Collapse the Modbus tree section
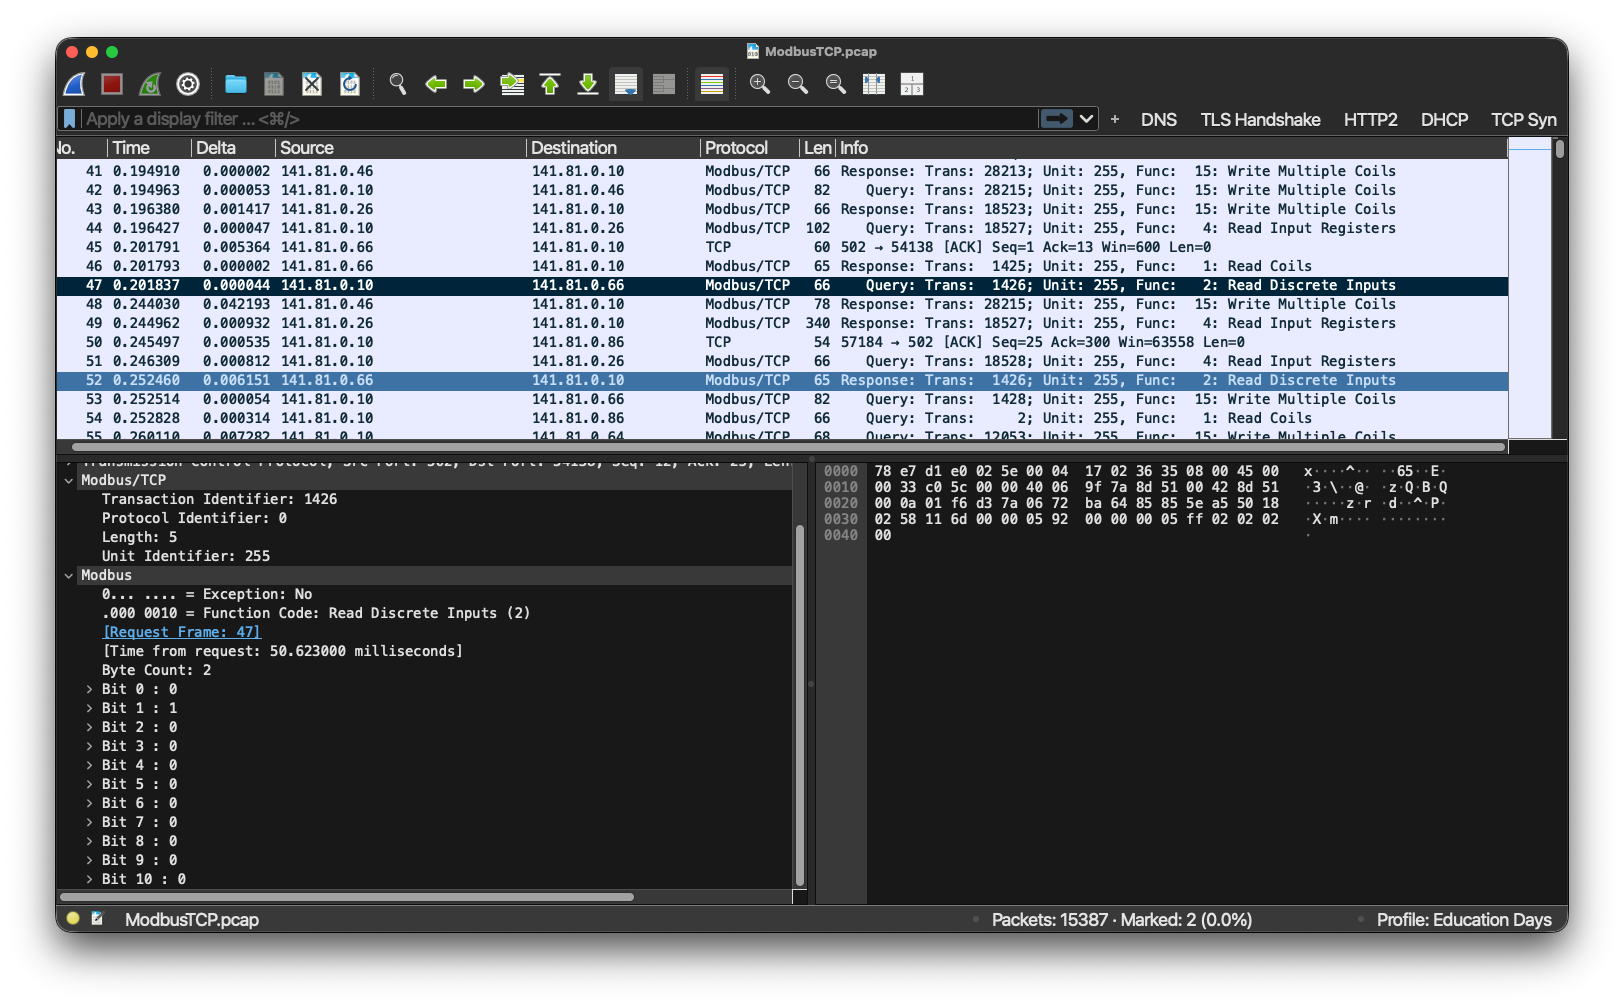Viewport: 1624px width, 1006px height. [x=69, y=576]
